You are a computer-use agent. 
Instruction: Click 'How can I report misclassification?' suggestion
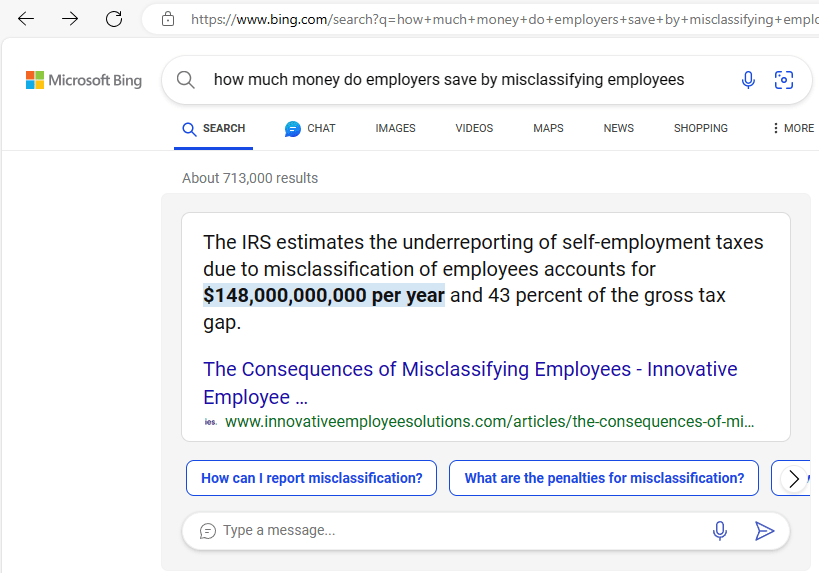click(311, 478)
